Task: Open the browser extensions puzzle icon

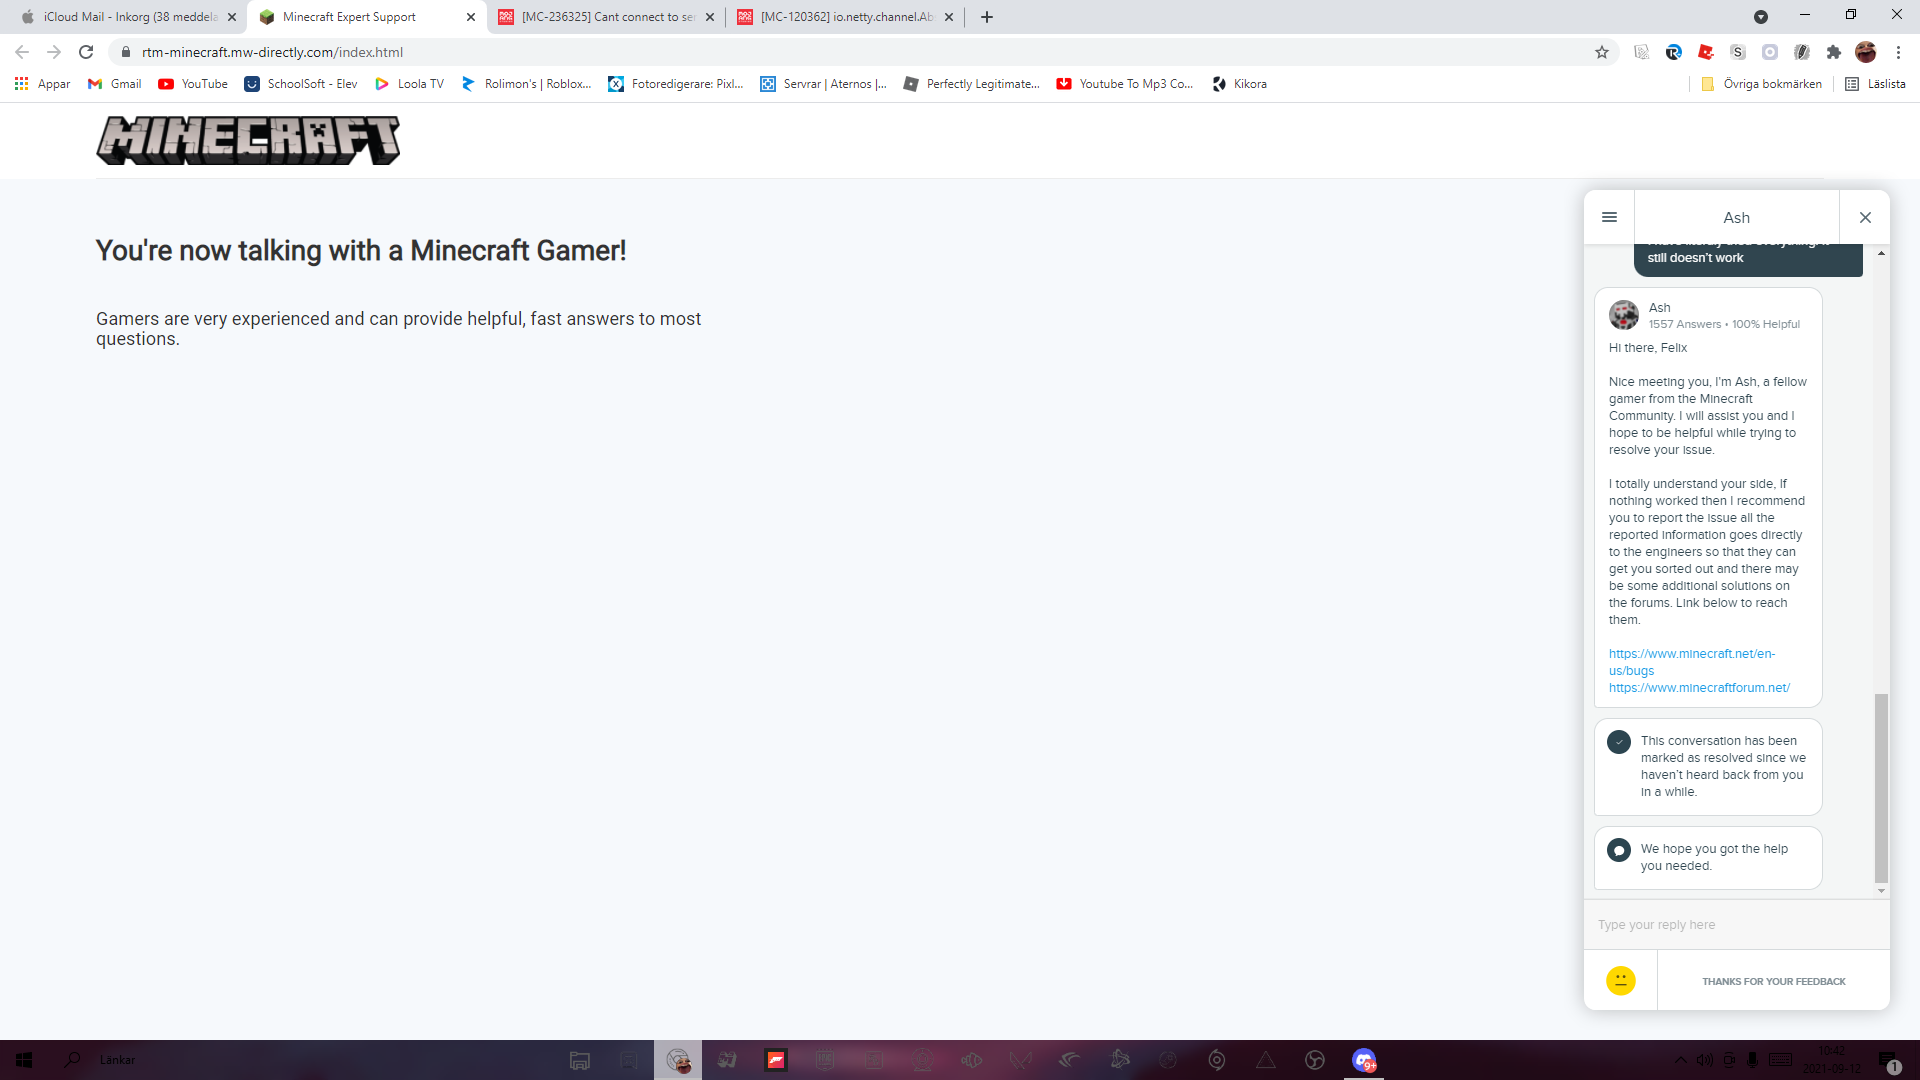Action: pos(1833,52)
